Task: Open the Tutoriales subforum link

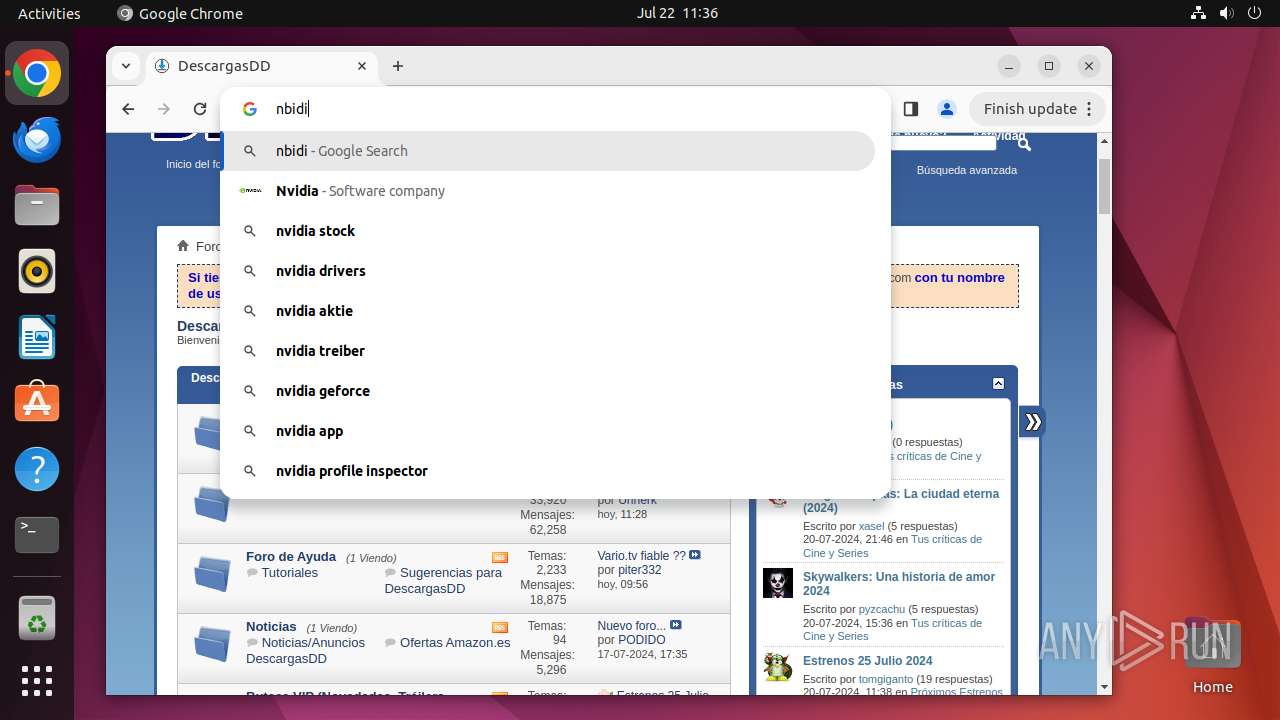Action: pyautogui.click(x=289, y=573)
